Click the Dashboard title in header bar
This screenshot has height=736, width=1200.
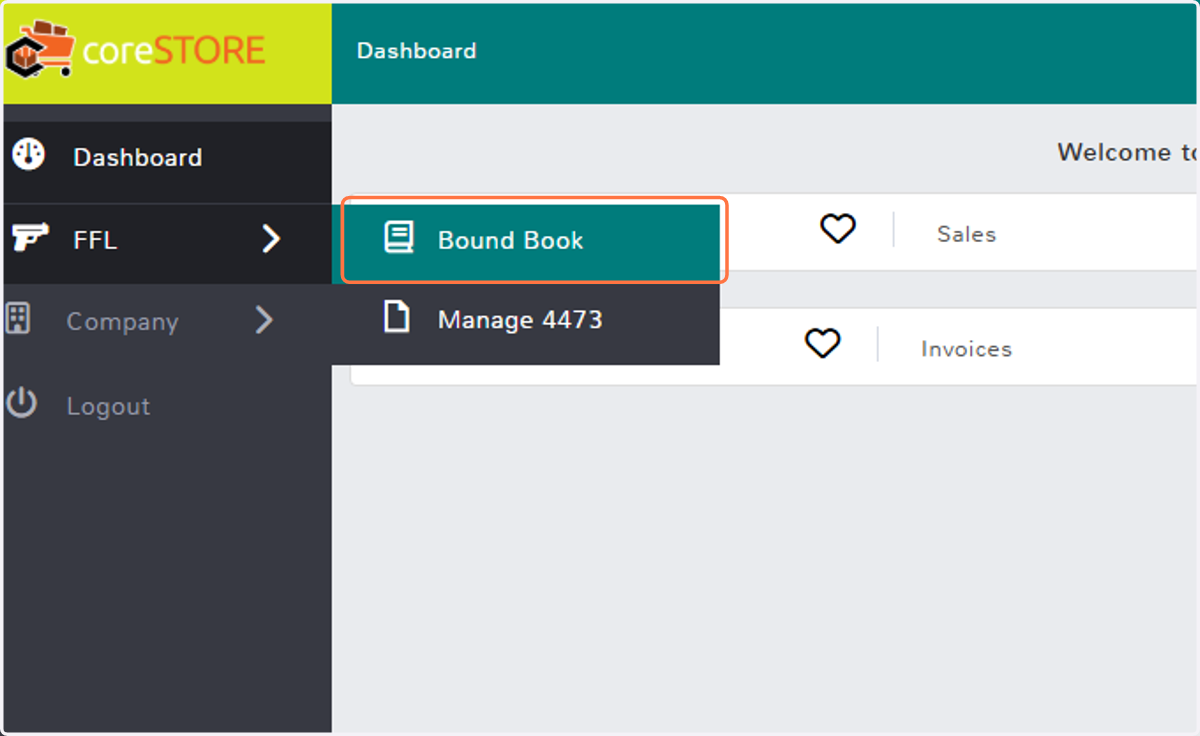(416, 50)
